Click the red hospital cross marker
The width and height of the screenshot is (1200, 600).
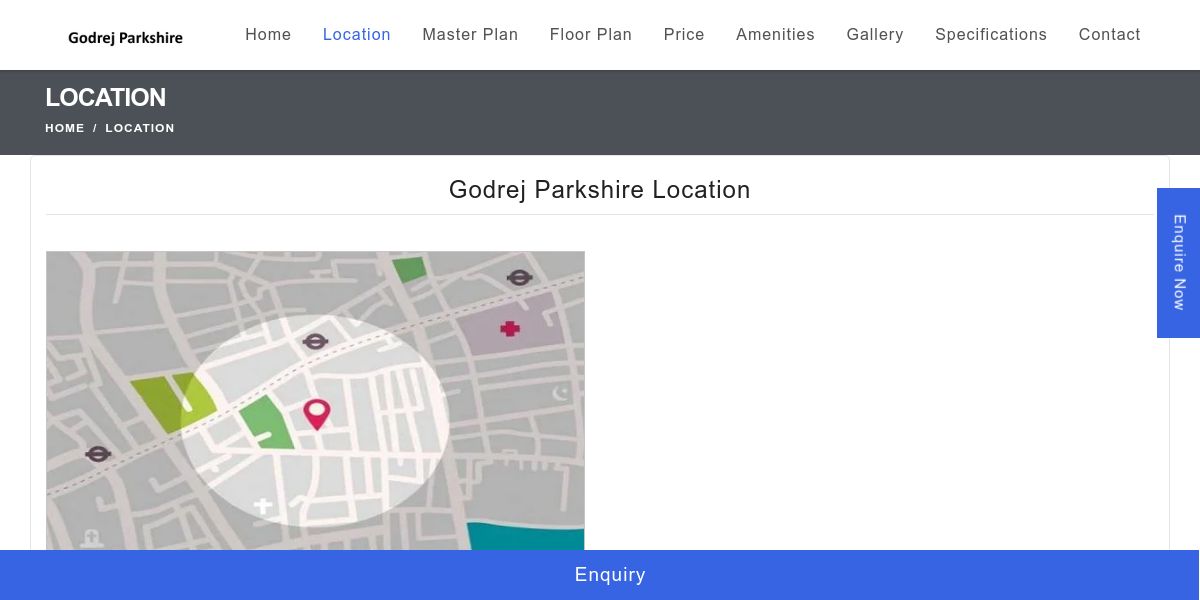(510, 328)
